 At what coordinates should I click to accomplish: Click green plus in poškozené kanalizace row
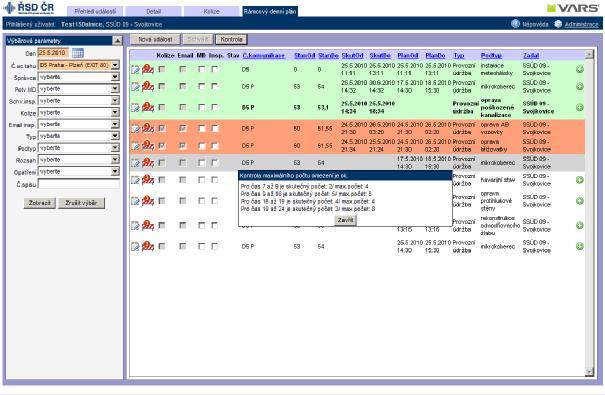coord(580,107)
